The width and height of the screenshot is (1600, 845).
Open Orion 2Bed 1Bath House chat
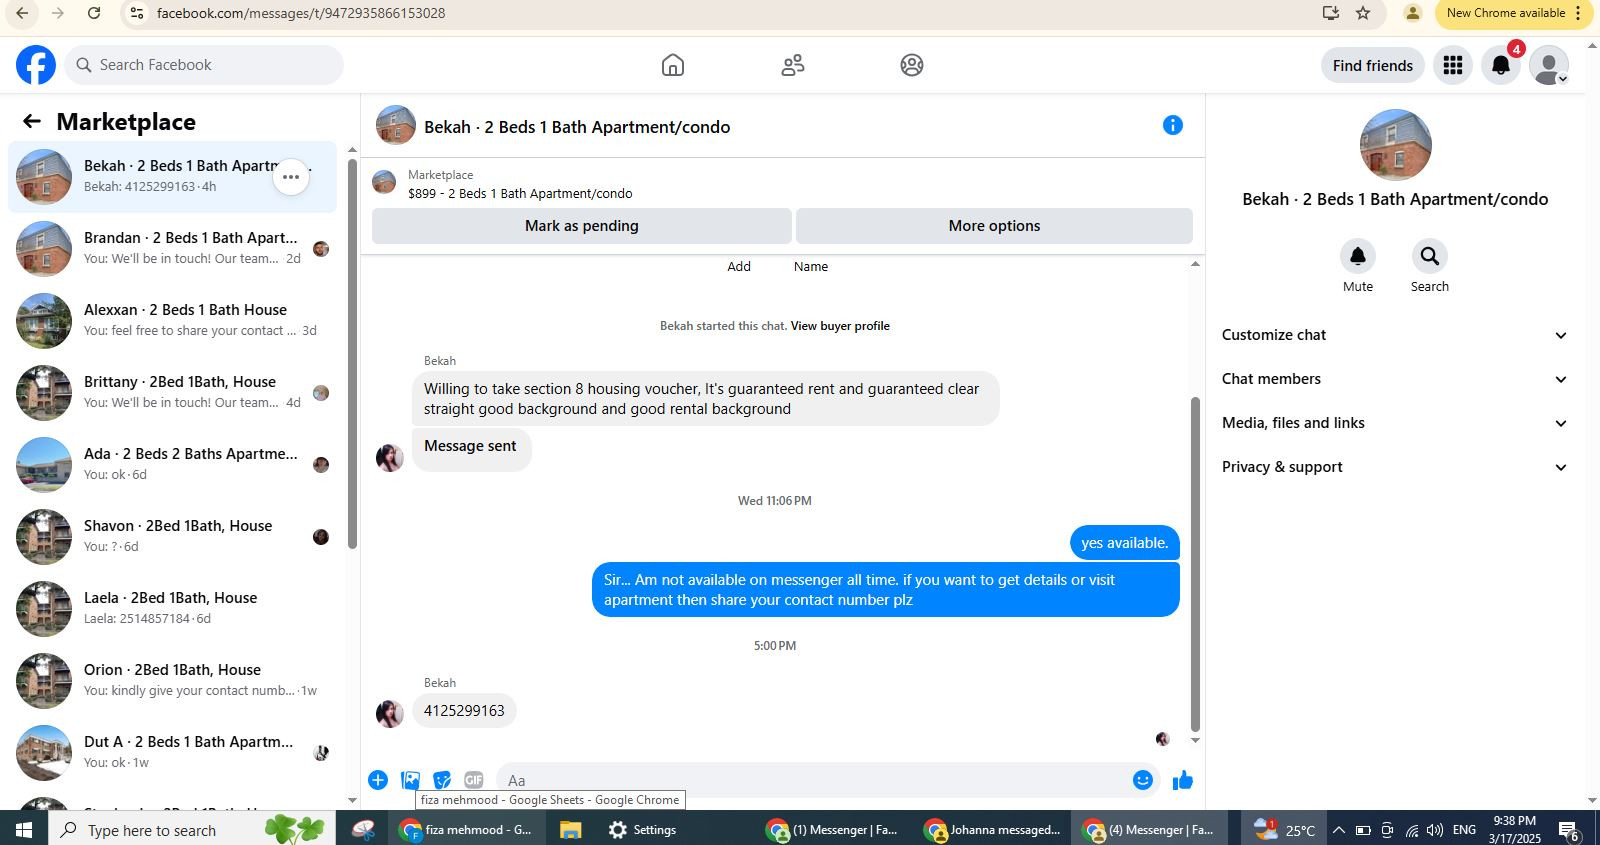[x=172, y=680]
